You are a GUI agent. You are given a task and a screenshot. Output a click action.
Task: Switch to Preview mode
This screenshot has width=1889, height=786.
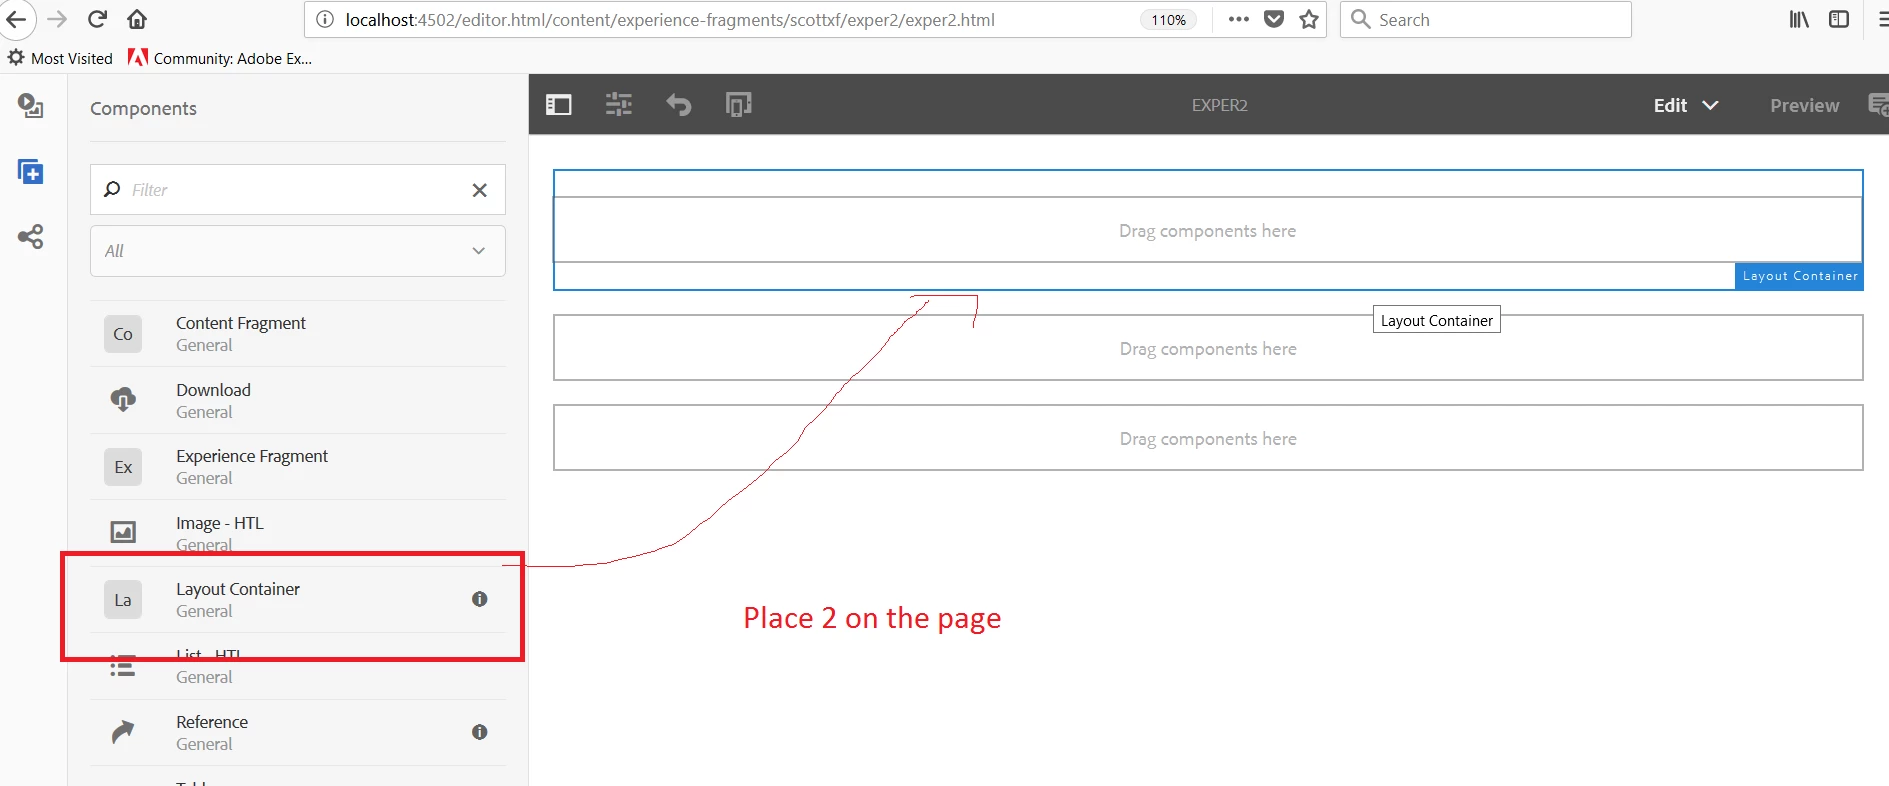pyautogui.click(x=1804, y=105)
